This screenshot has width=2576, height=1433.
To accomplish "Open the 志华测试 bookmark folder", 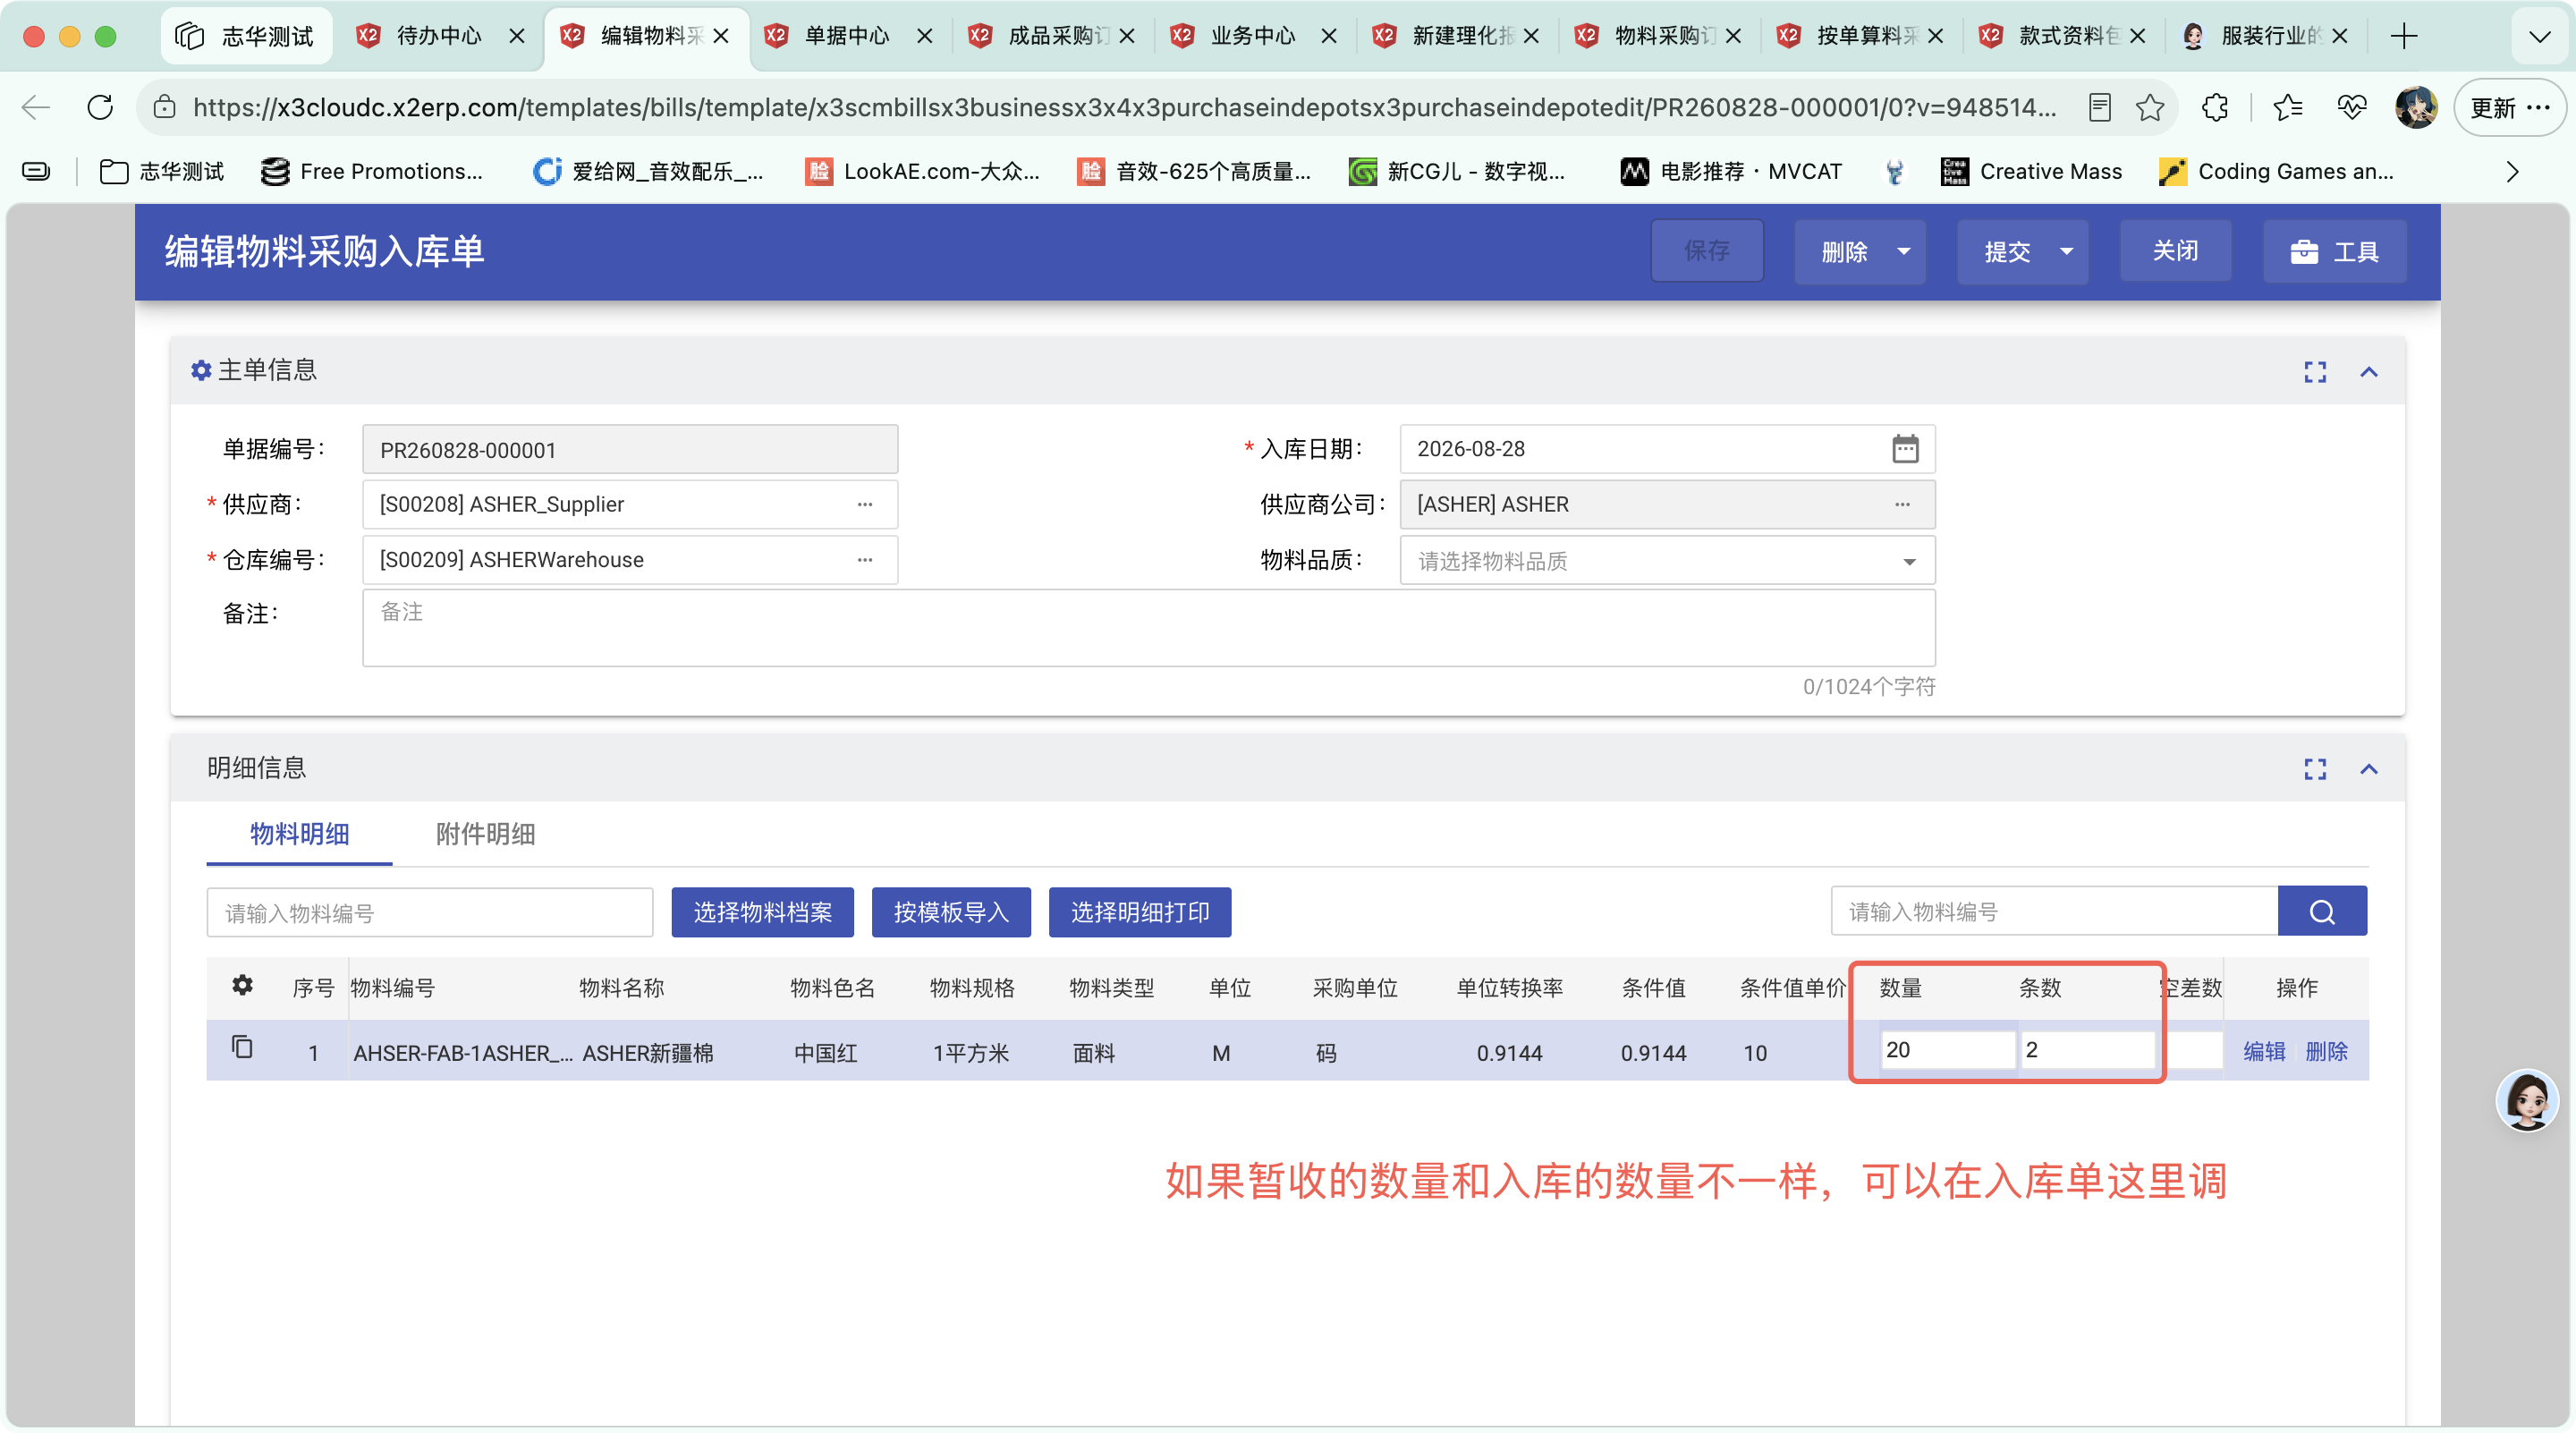I will (162, 172).
